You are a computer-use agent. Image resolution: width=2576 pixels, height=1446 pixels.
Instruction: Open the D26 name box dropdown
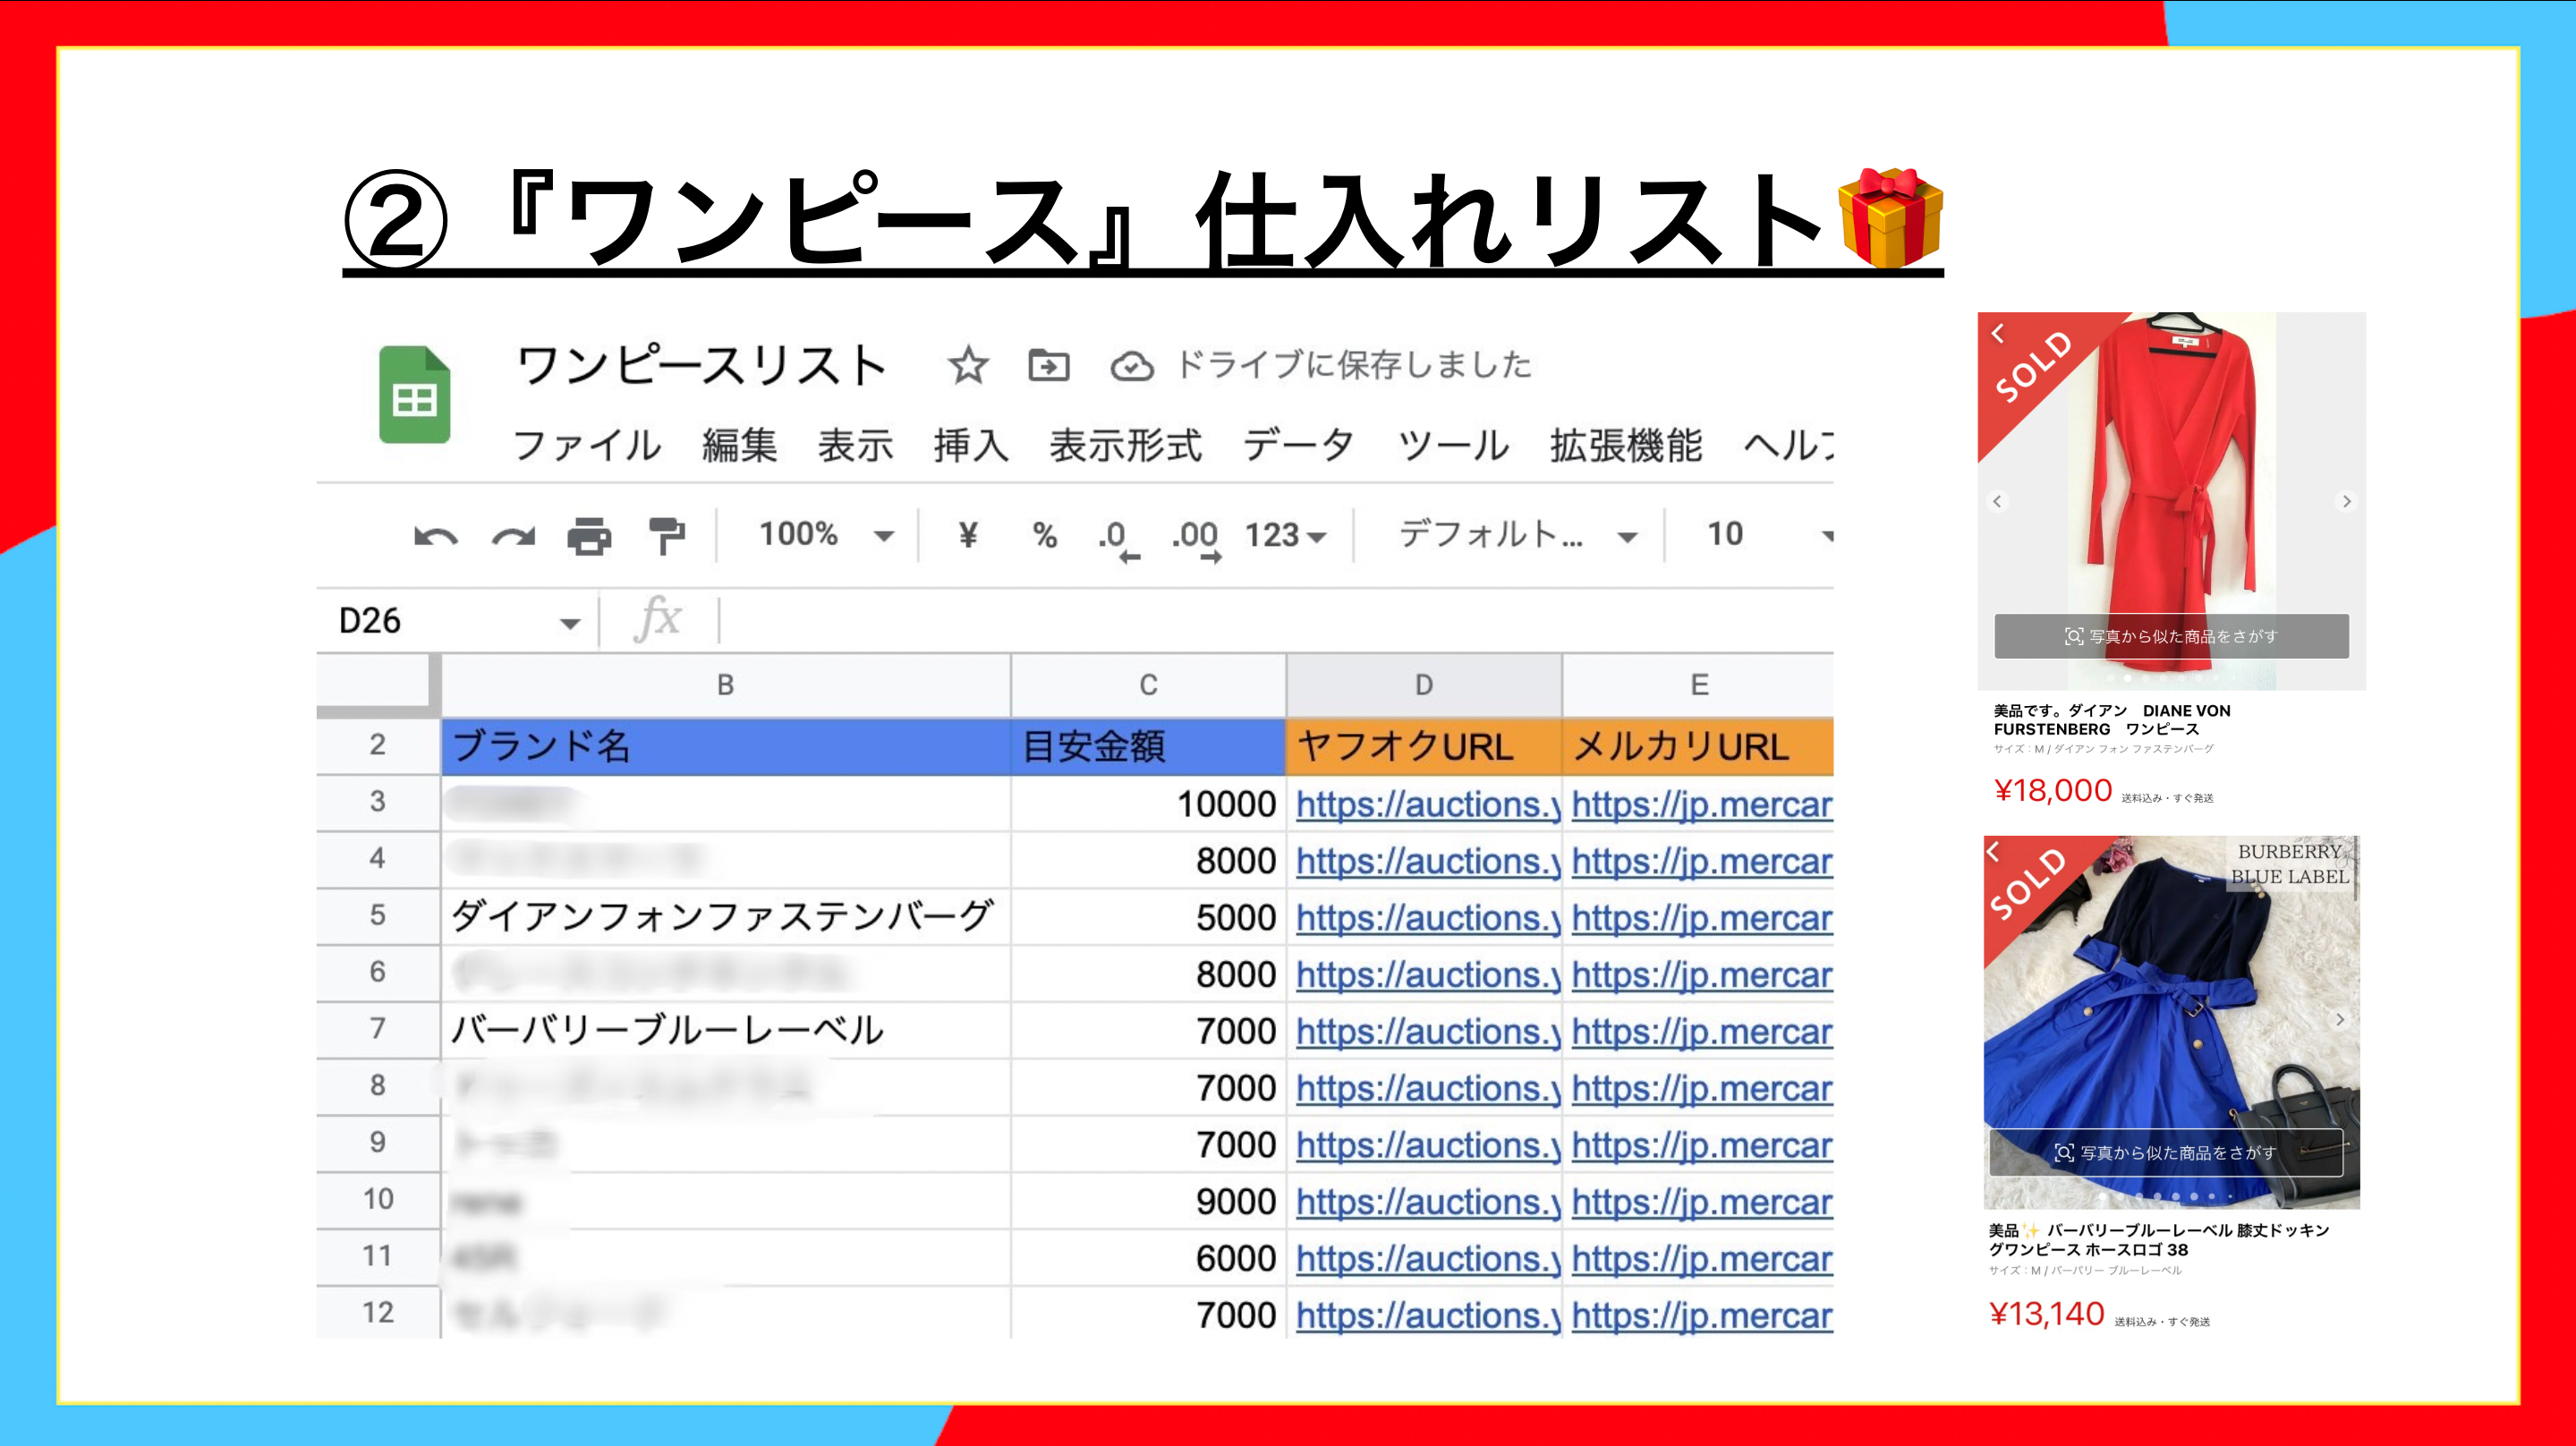pyautogui.click(x=570, y=623)
